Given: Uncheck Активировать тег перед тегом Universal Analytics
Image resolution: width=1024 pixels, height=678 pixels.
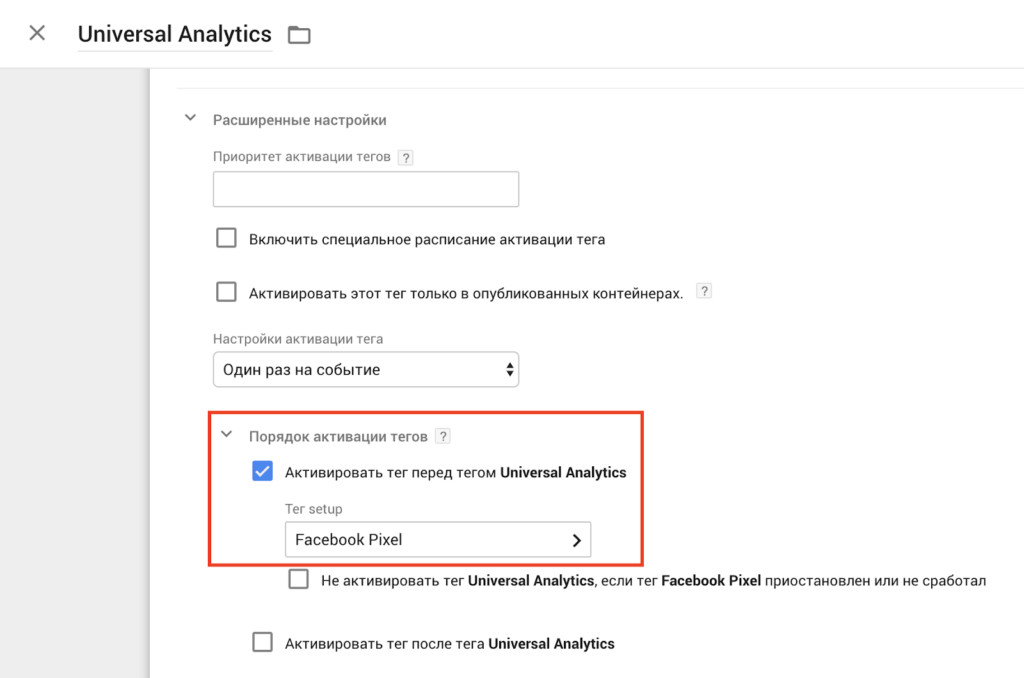Looking at the screenshot, I should coord(262,471).
